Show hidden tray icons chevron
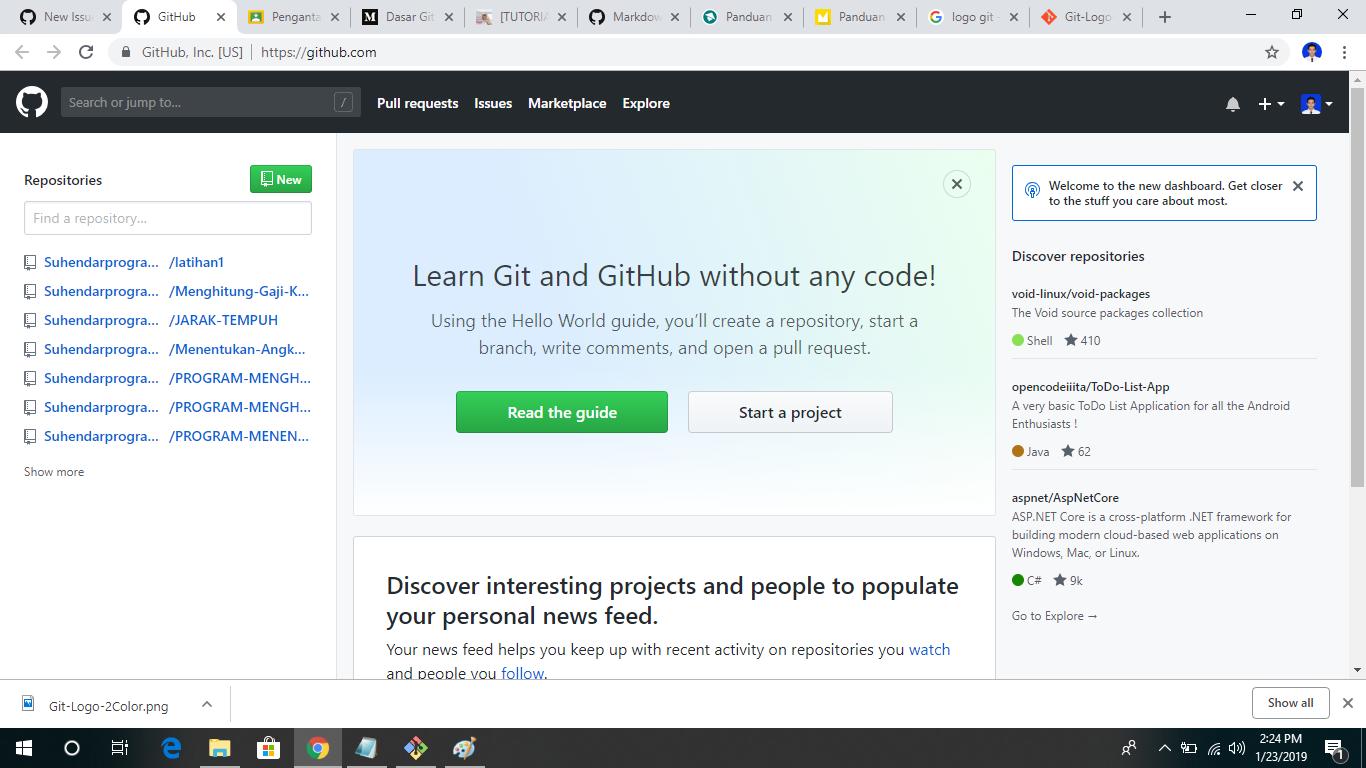 coord(1164,748)
